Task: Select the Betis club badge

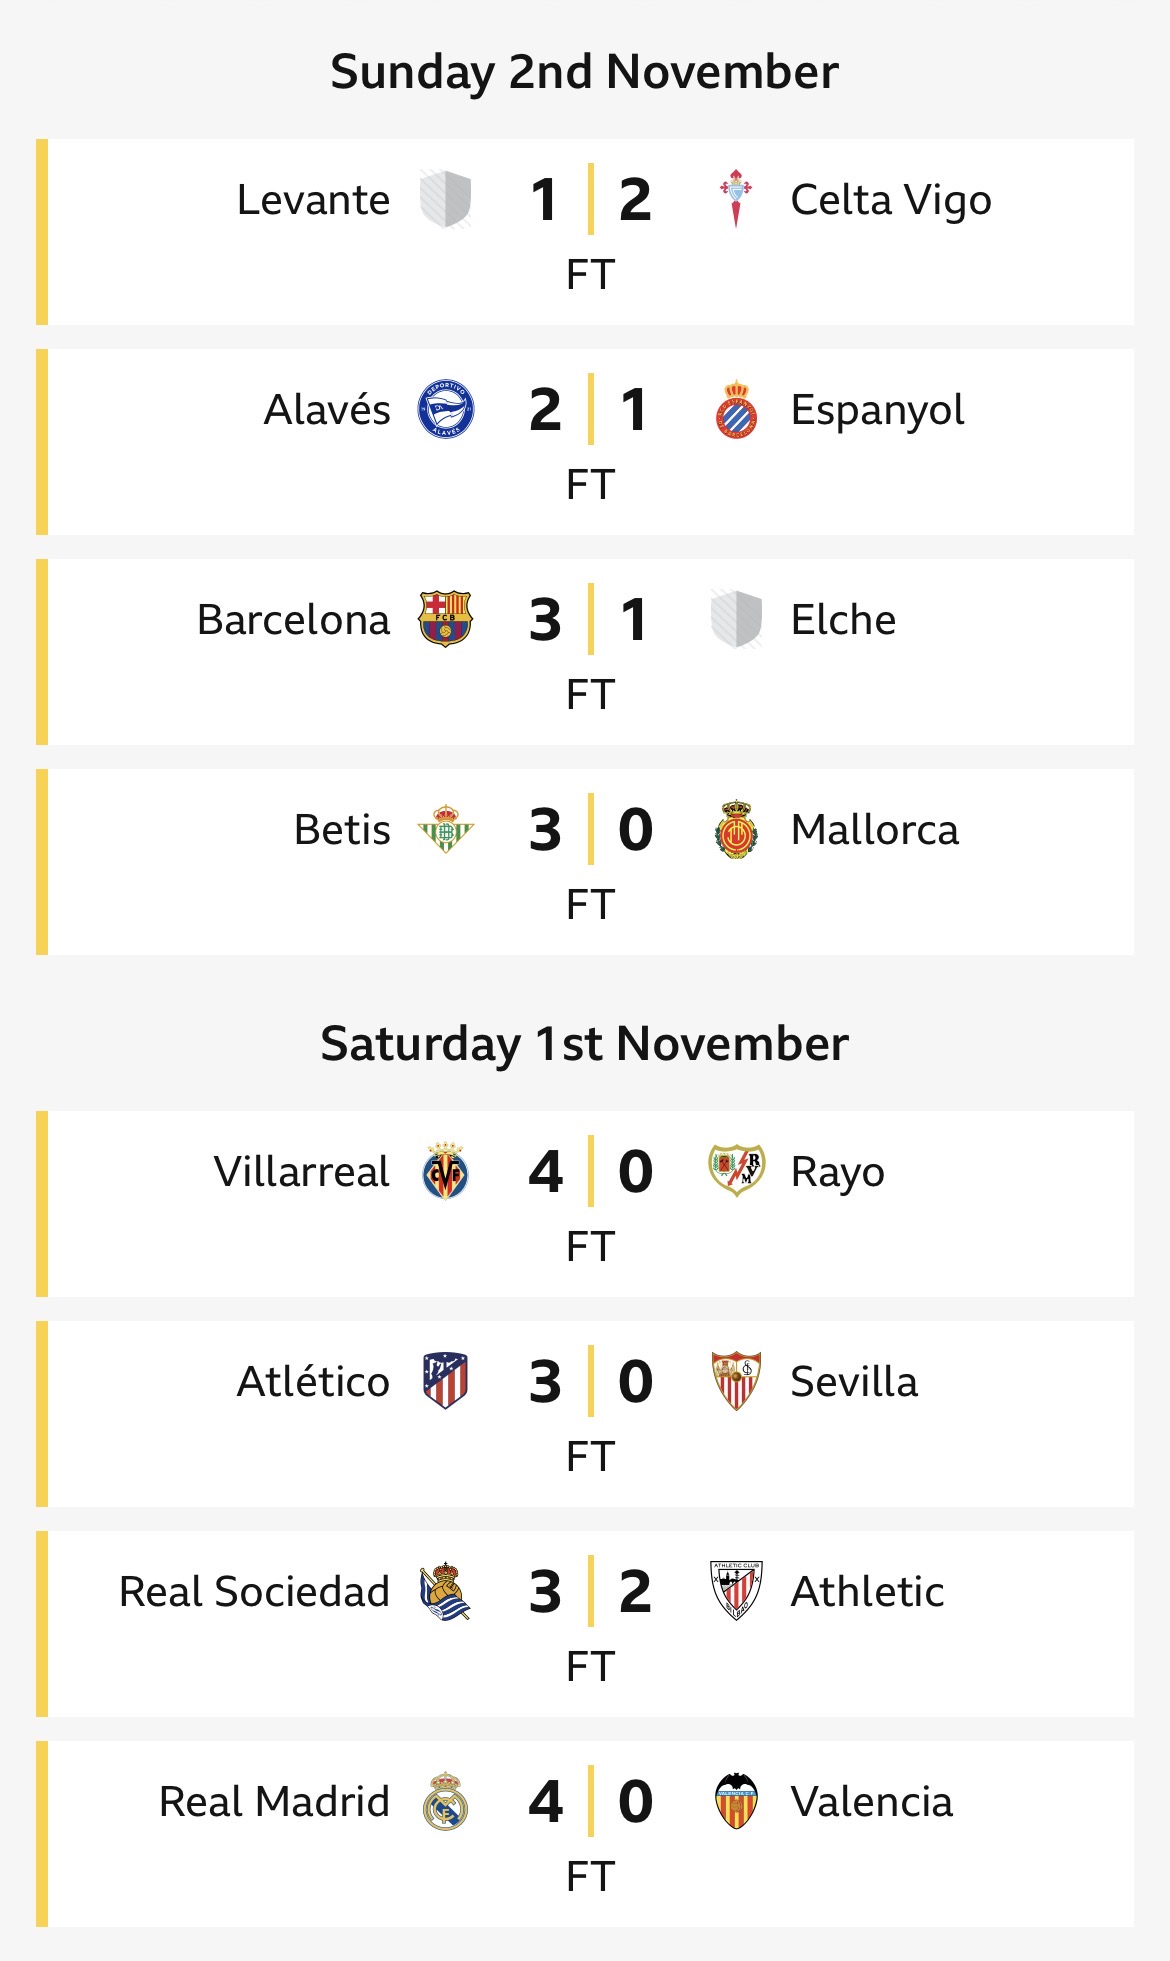Action: tap(445, 829)
